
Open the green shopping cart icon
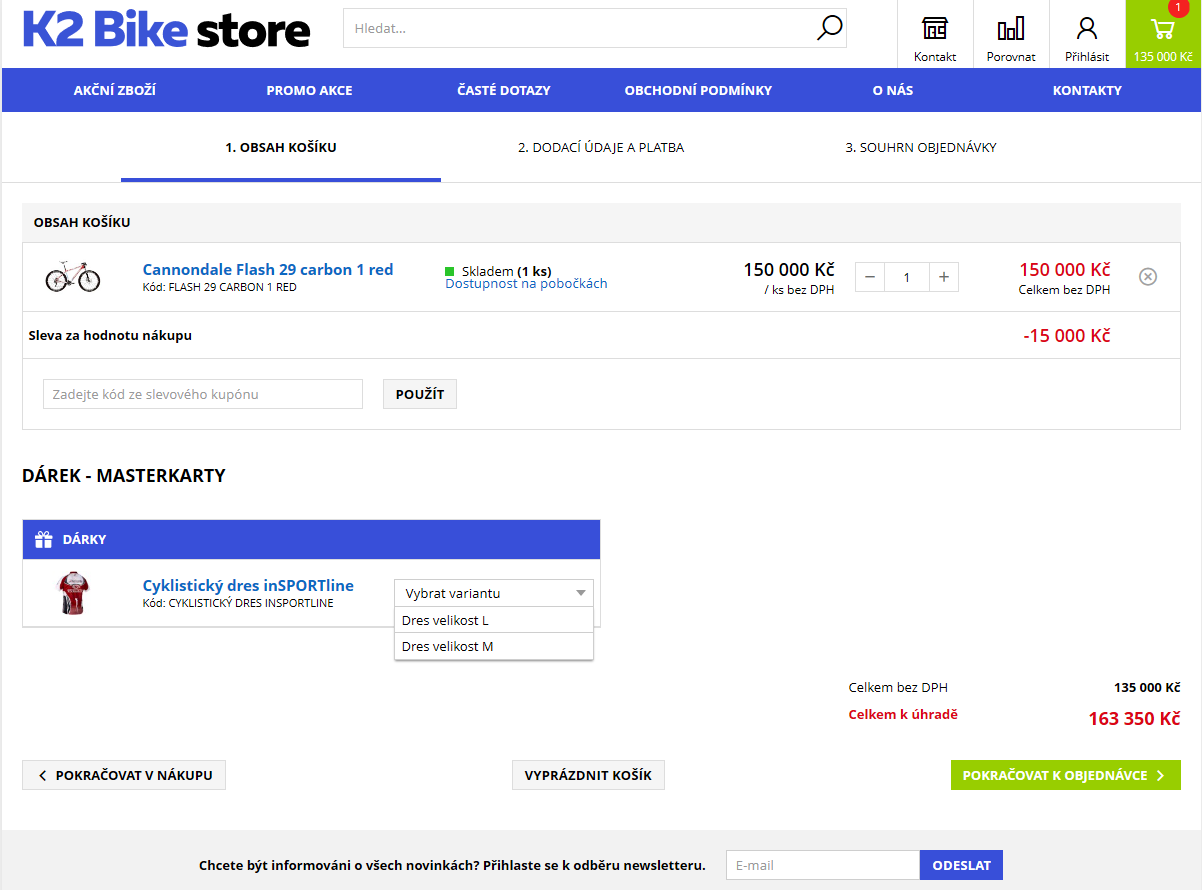coord(1162,30)
